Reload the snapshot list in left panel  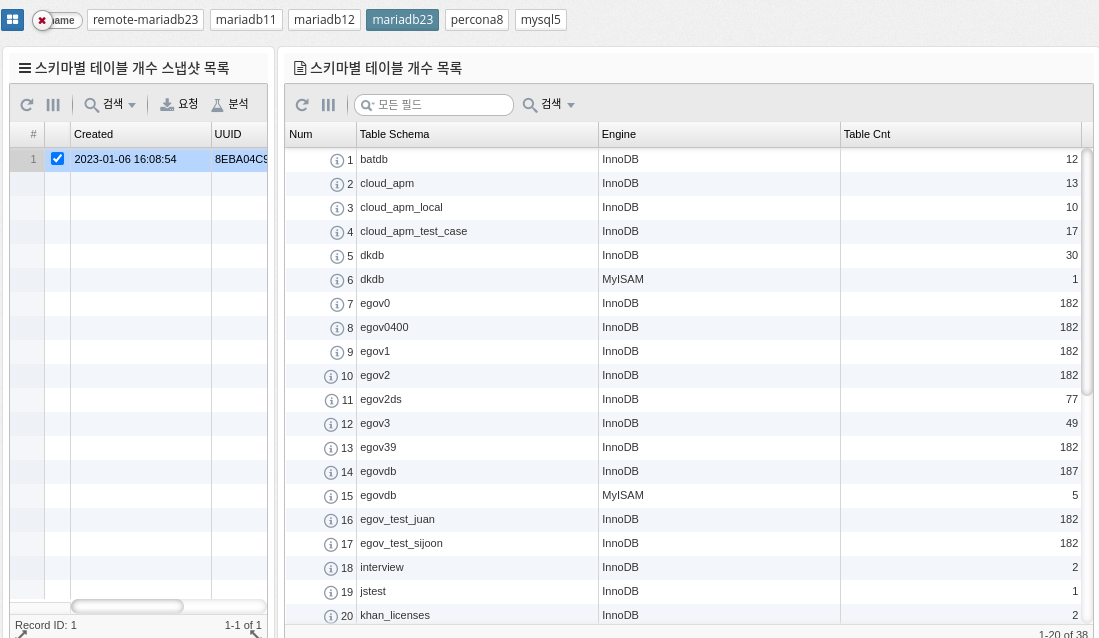27,104
